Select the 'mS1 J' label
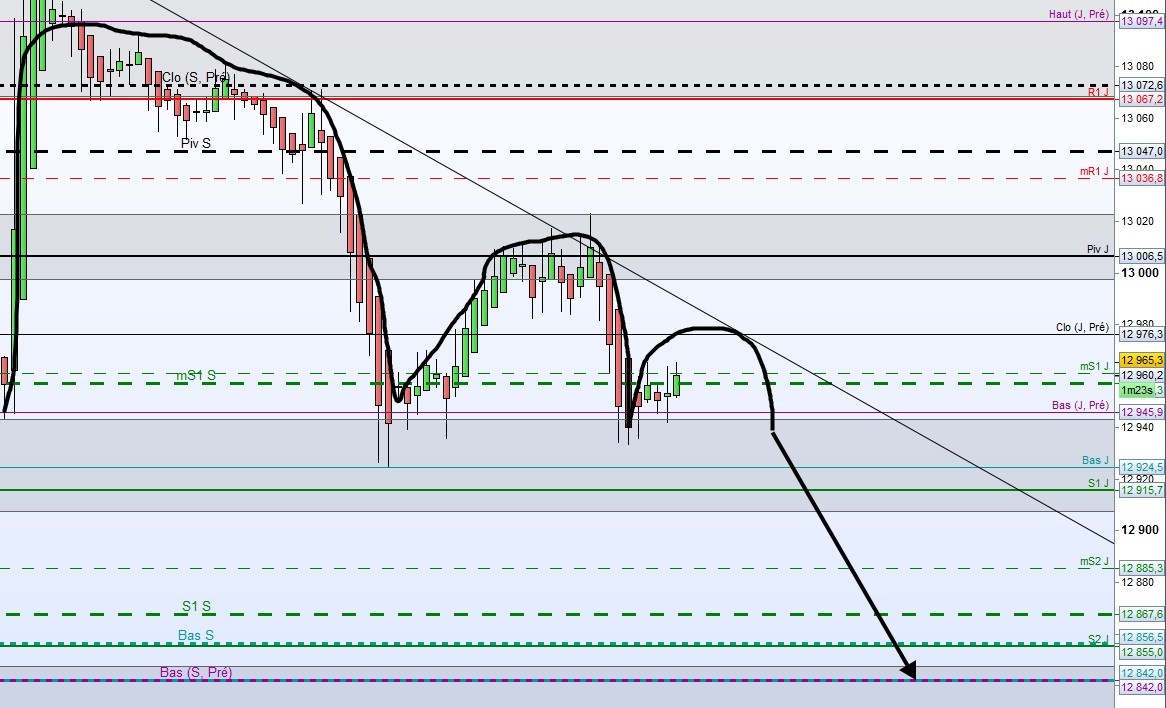 click(1094, 366)
